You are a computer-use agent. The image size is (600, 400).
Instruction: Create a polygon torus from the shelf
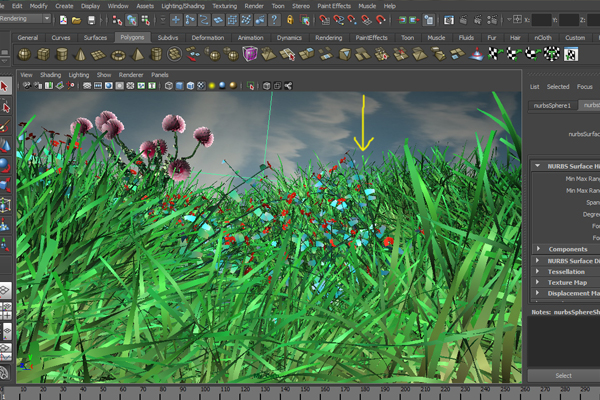click(118, 55)
